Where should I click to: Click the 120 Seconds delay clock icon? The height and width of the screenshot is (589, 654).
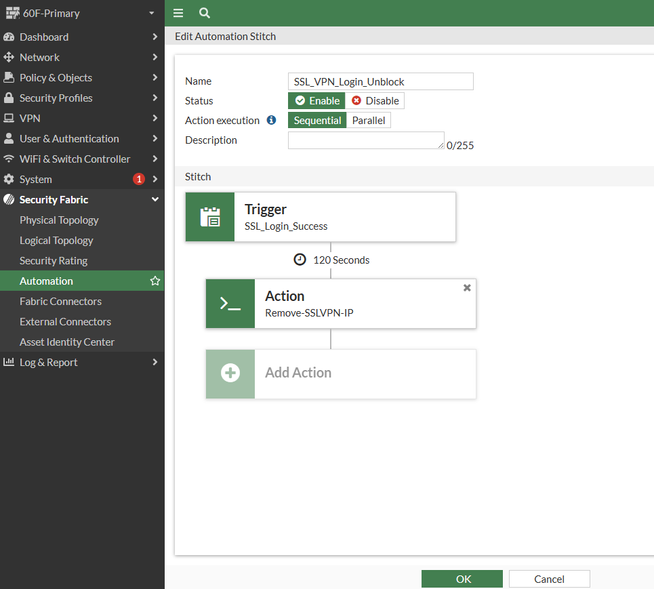tap(299, 260)
